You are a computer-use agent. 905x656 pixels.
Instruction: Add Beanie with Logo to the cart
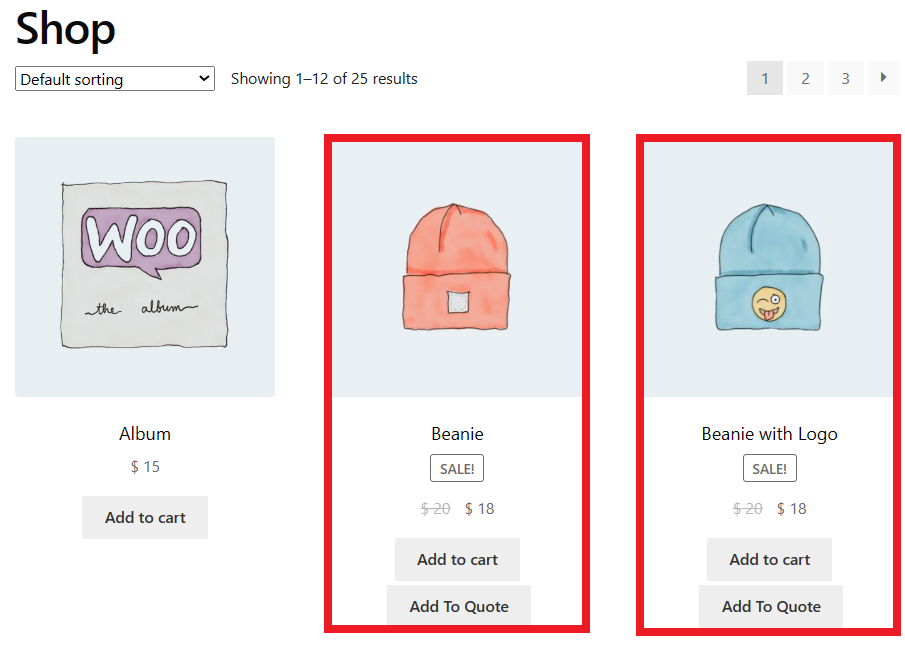(x=769, y=559)
